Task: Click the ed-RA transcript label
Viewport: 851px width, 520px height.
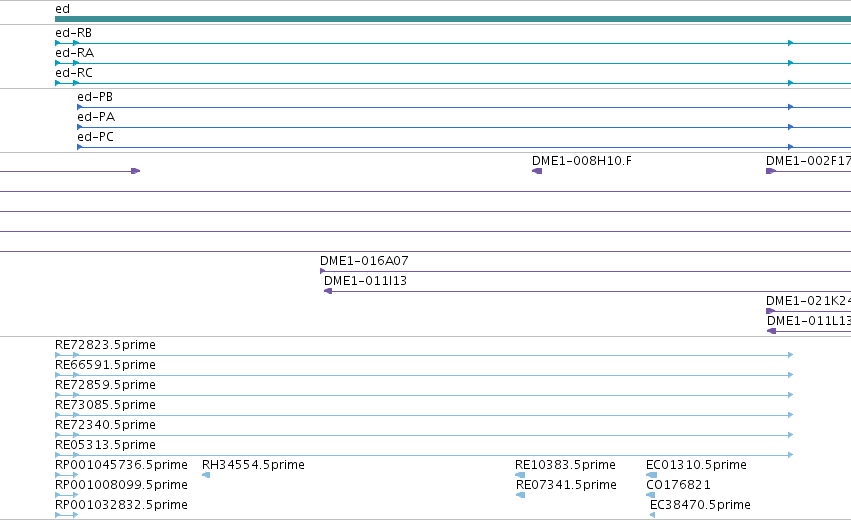Action: pyautogui.click(x=74, y=53)
